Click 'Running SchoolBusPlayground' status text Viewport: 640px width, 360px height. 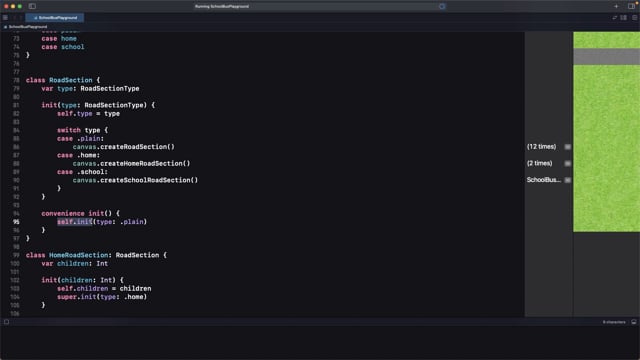222,6
